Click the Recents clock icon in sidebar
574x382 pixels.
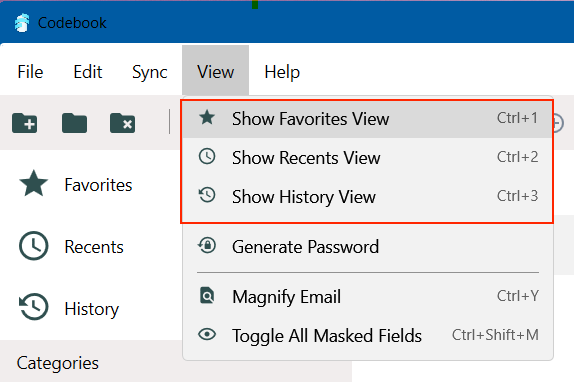tap(33, 246)
